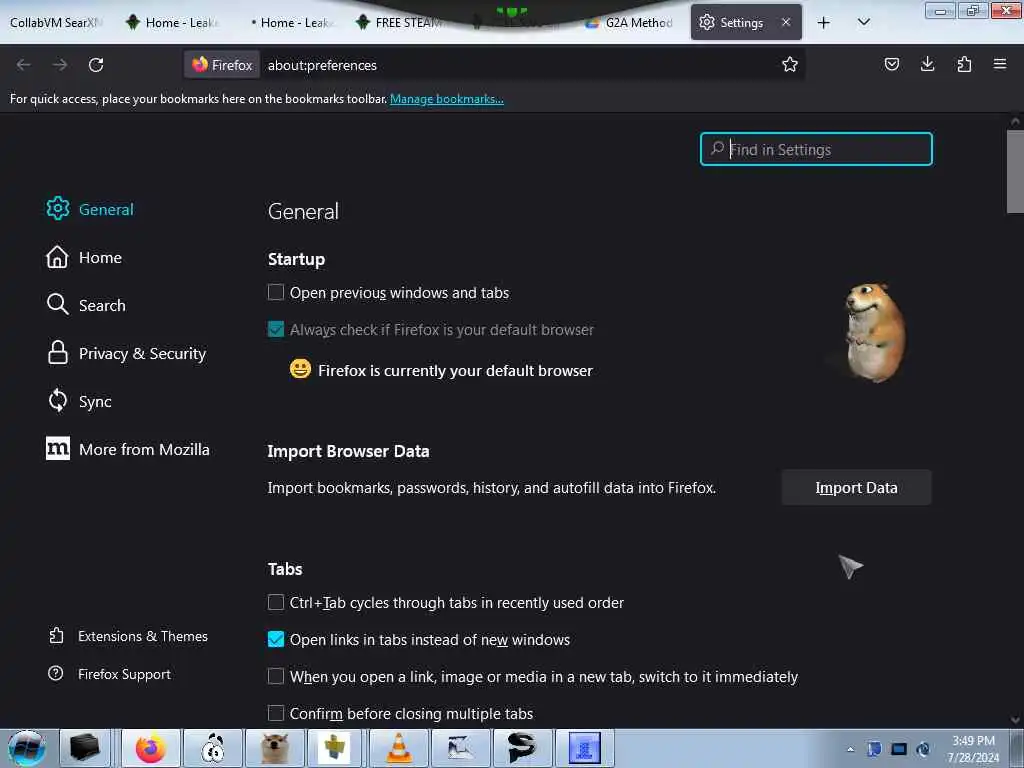Open the Extensions toolbar button

[x=964, y=64]
